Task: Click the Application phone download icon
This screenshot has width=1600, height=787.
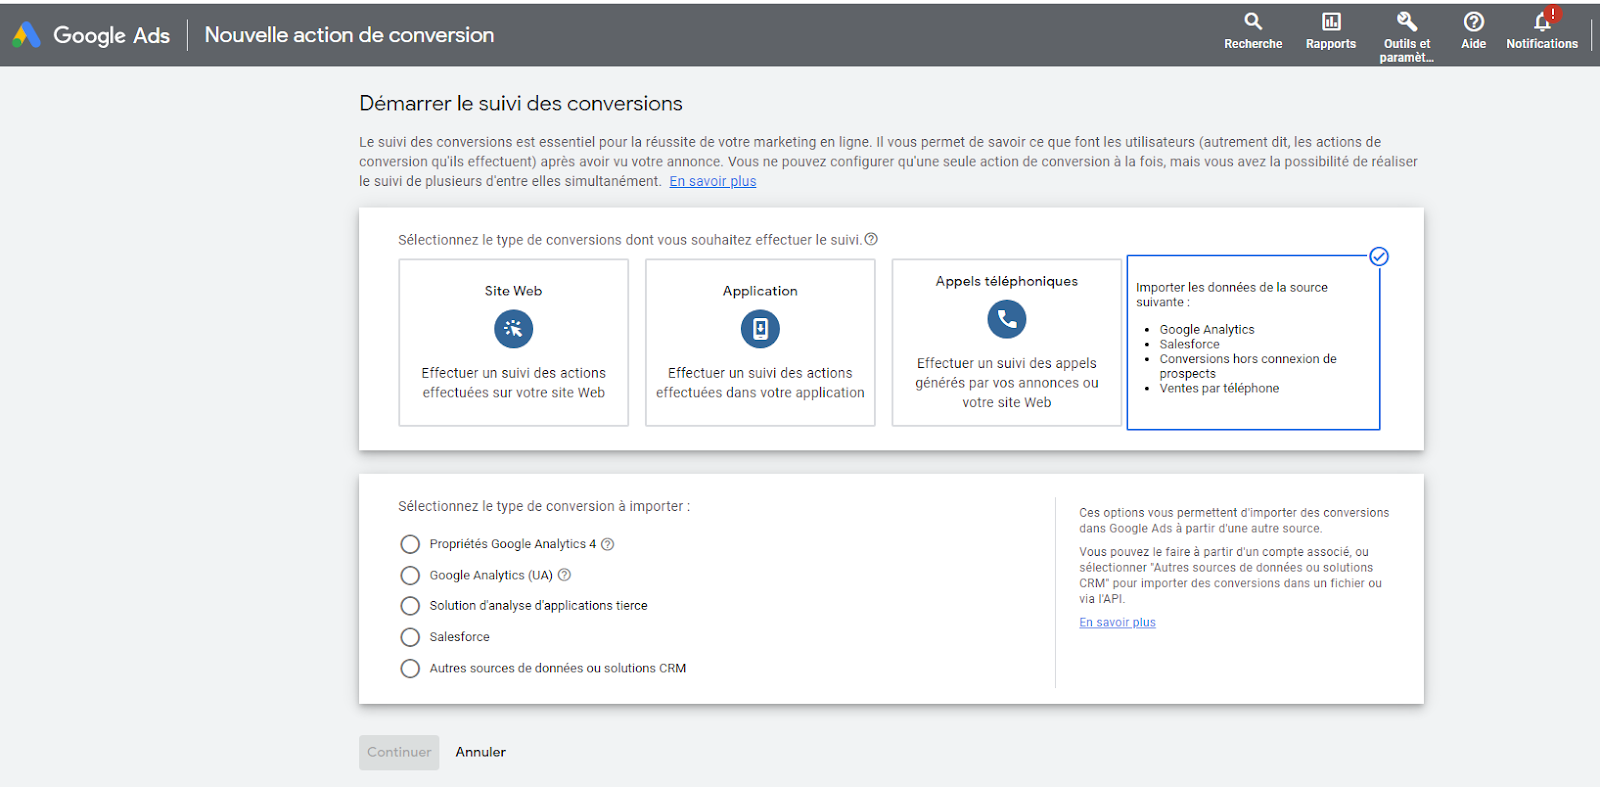Action: point(760,328)
